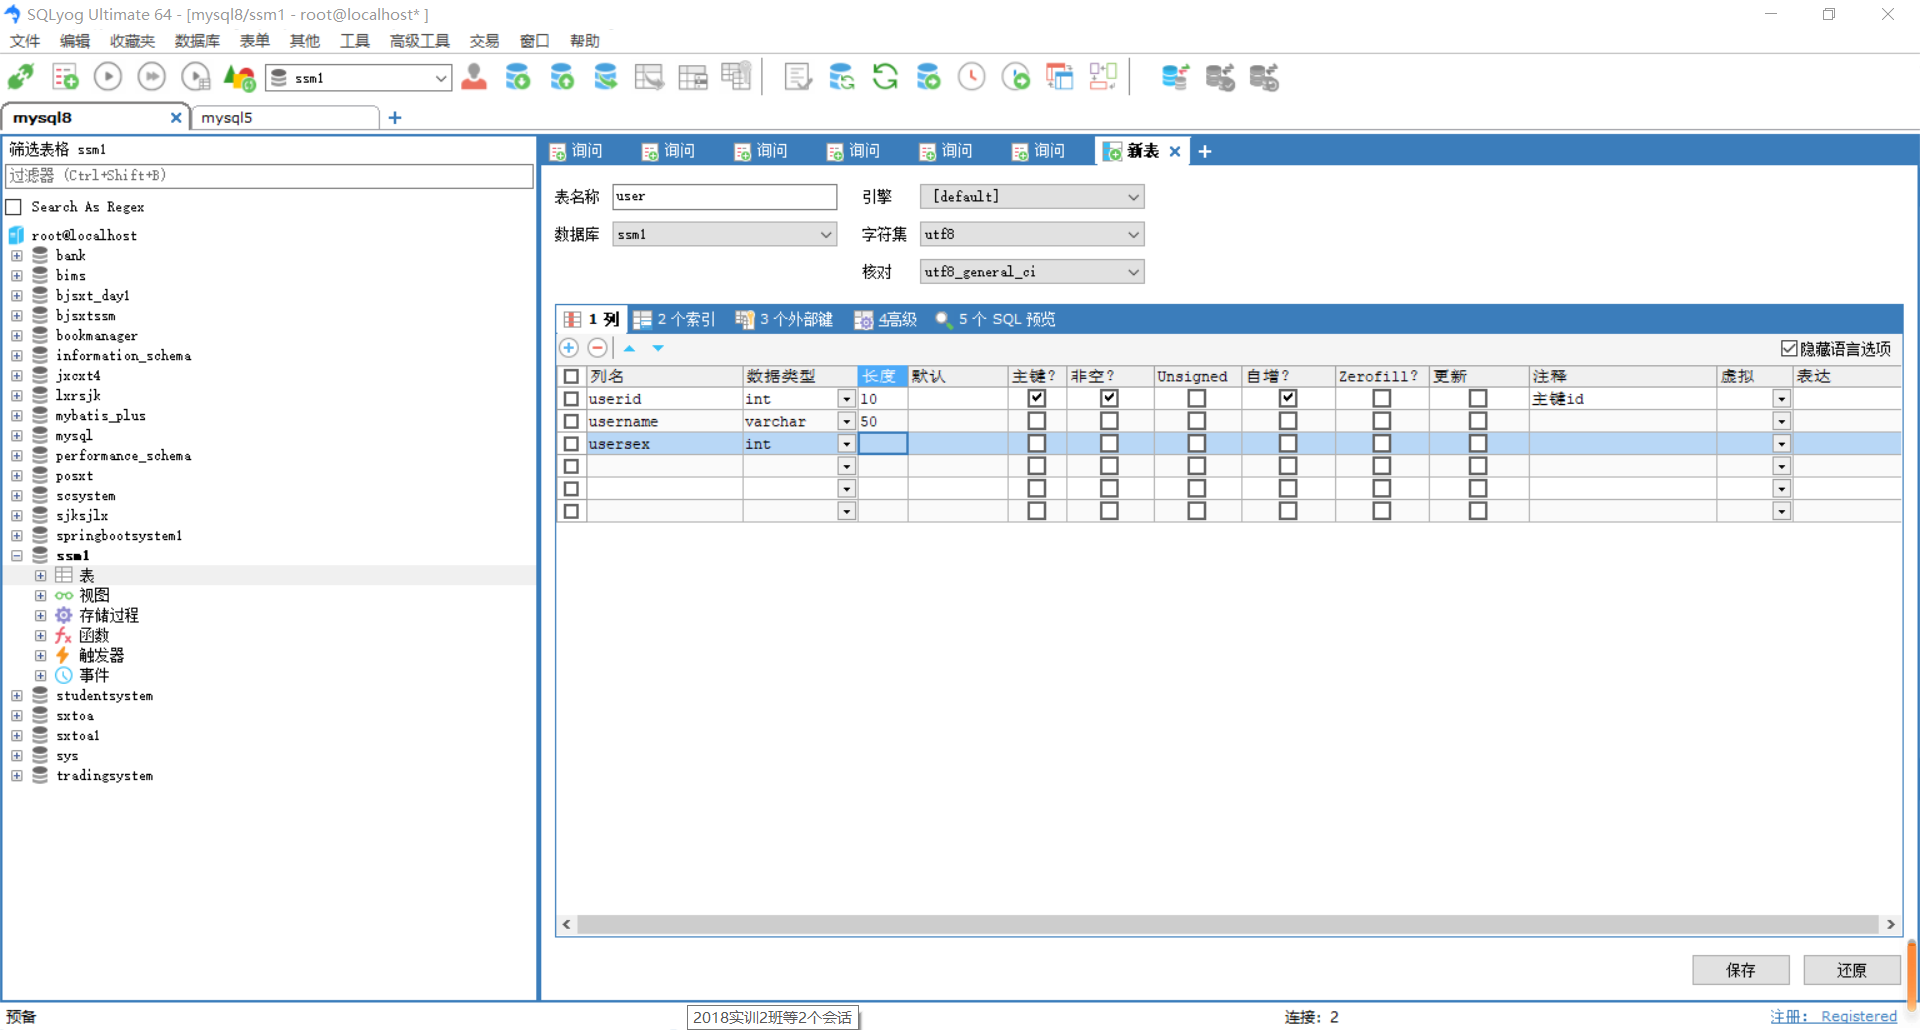Open the User Manager person icon
1920x1030 pixels.
point(474,77)
